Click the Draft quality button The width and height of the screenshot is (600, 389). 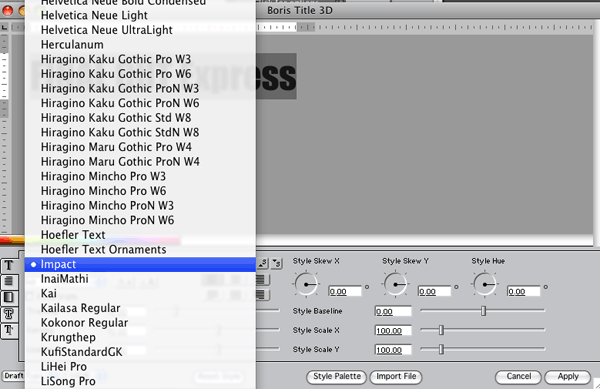pyautogui.click(x=13, y=376)
